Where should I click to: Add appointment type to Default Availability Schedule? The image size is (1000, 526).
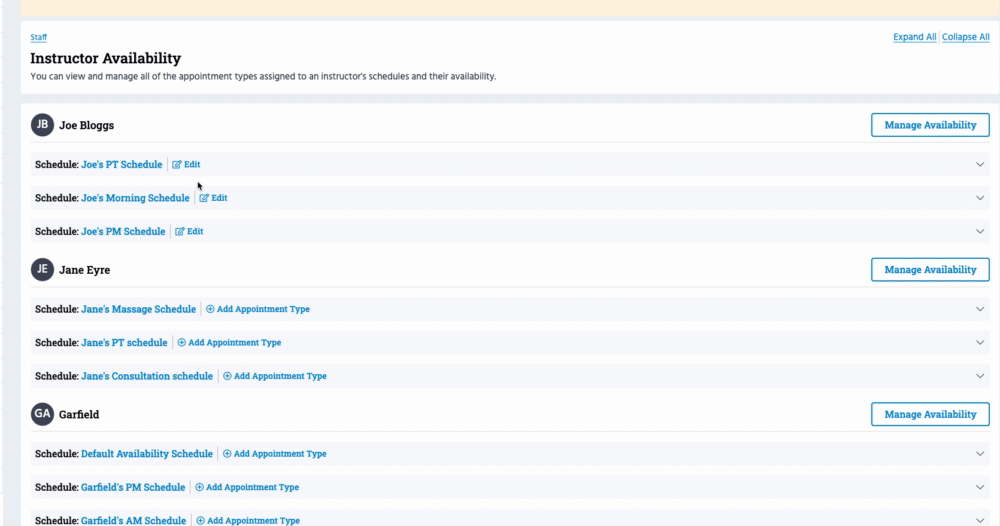point(275,454)
